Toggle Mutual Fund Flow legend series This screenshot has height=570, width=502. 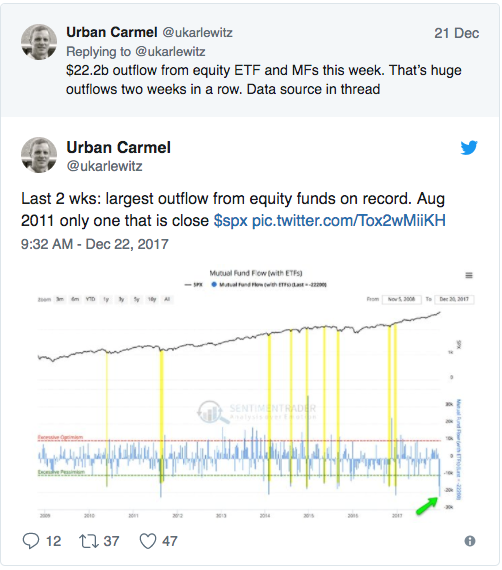(269, 285)
